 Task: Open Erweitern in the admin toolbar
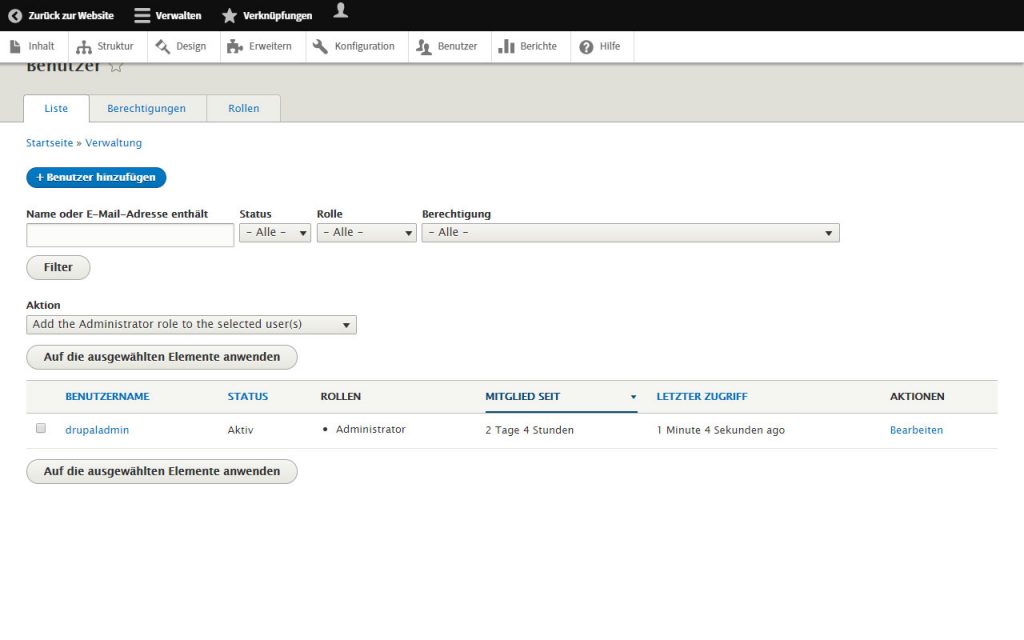pos(260,46)
